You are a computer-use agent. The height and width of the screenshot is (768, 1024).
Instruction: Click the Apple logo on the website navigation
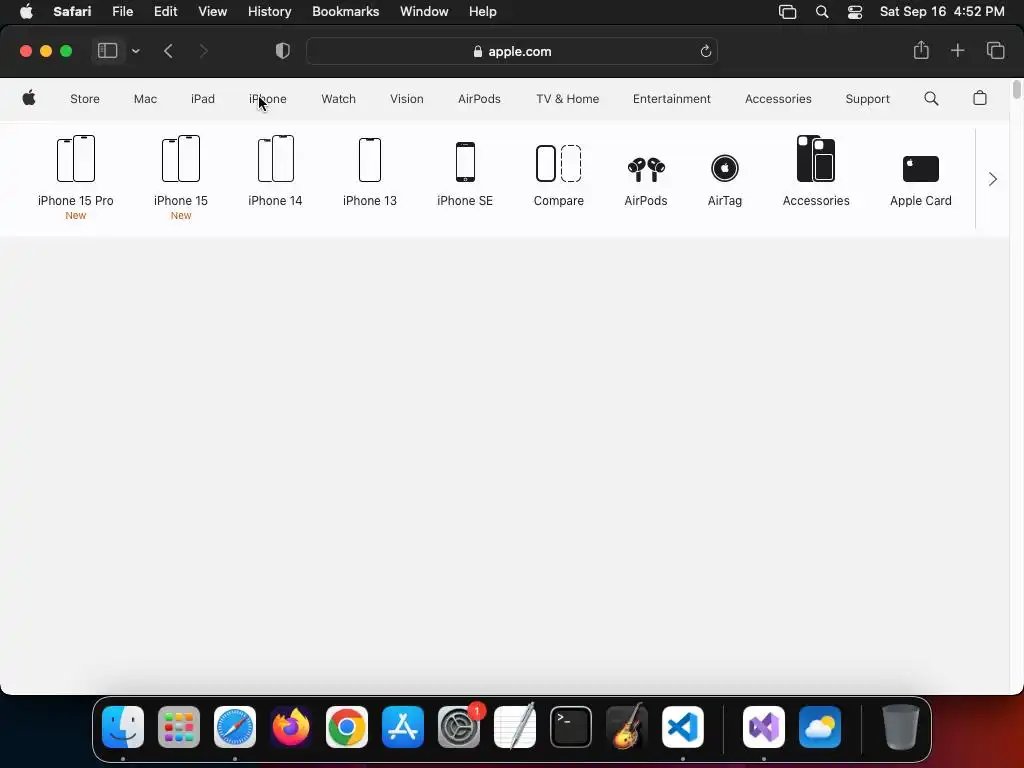[x=29, y=99]
